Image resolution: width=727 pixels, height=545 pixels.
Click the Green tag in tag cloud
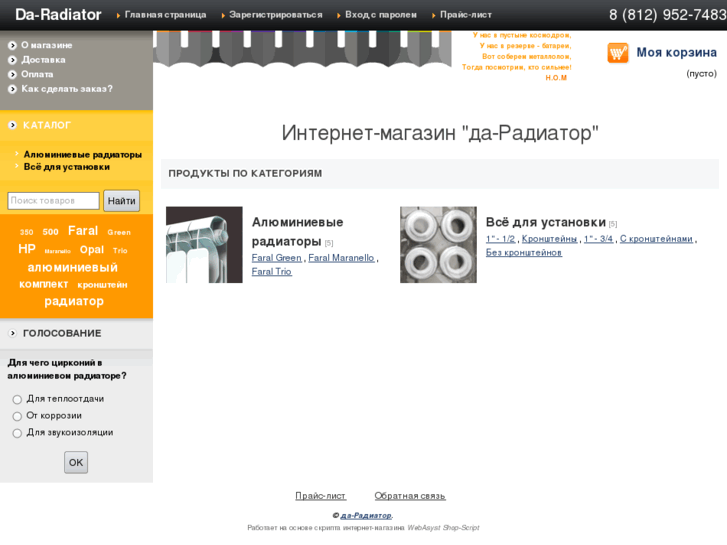pos(119,232)
